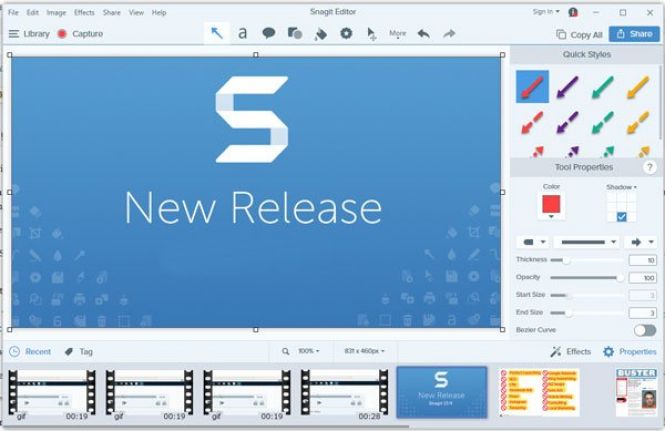Open the image dimensions dropdown
Screen dimensions: 665x431
364,351
